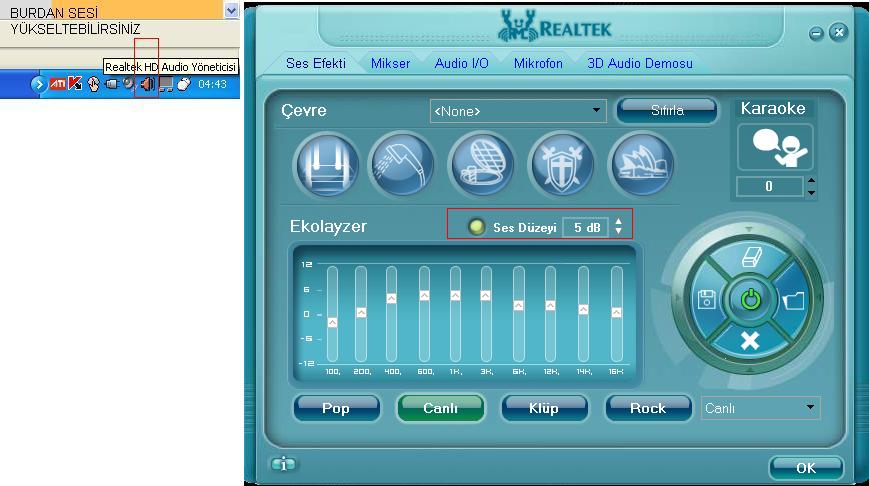Switch to the Mikrofon tab

538,63
